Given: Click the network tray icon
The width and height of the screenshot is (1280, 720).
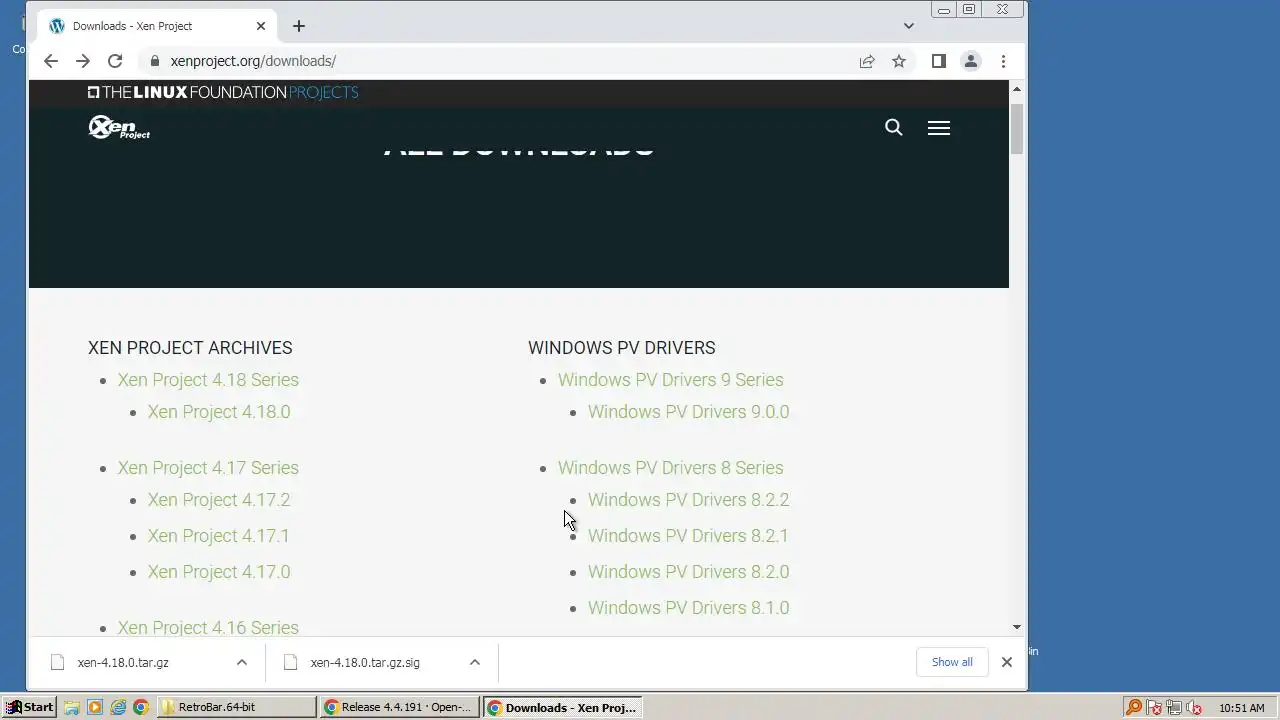Looking at the screenshot, I should coord(1174,708).
